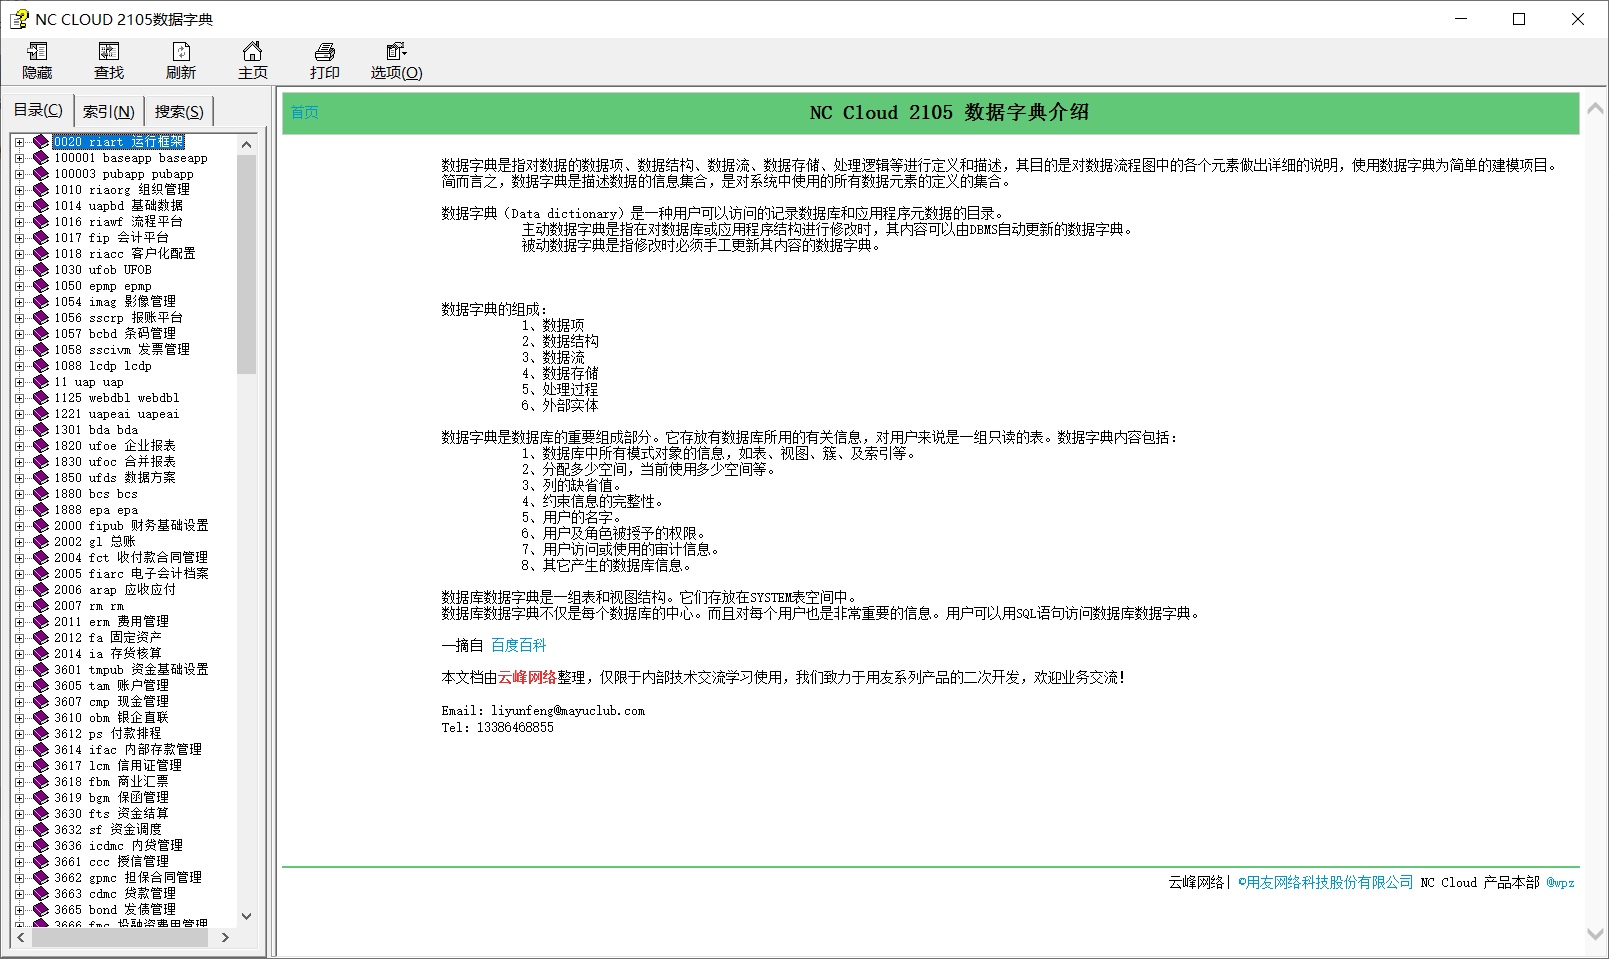Click the 查找 (Locate) toolbar icon
Image resolution: width=1609 pixels, height=959 pixels.
coord(108,59)
